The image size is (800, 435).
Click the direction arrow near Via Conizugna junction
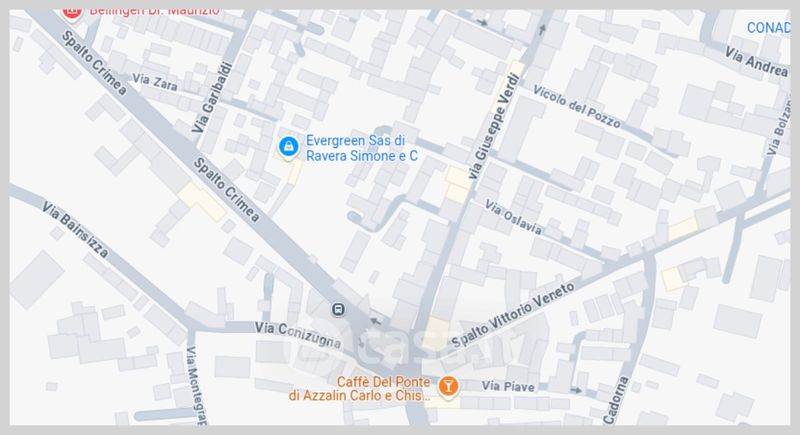pos(376,321)
